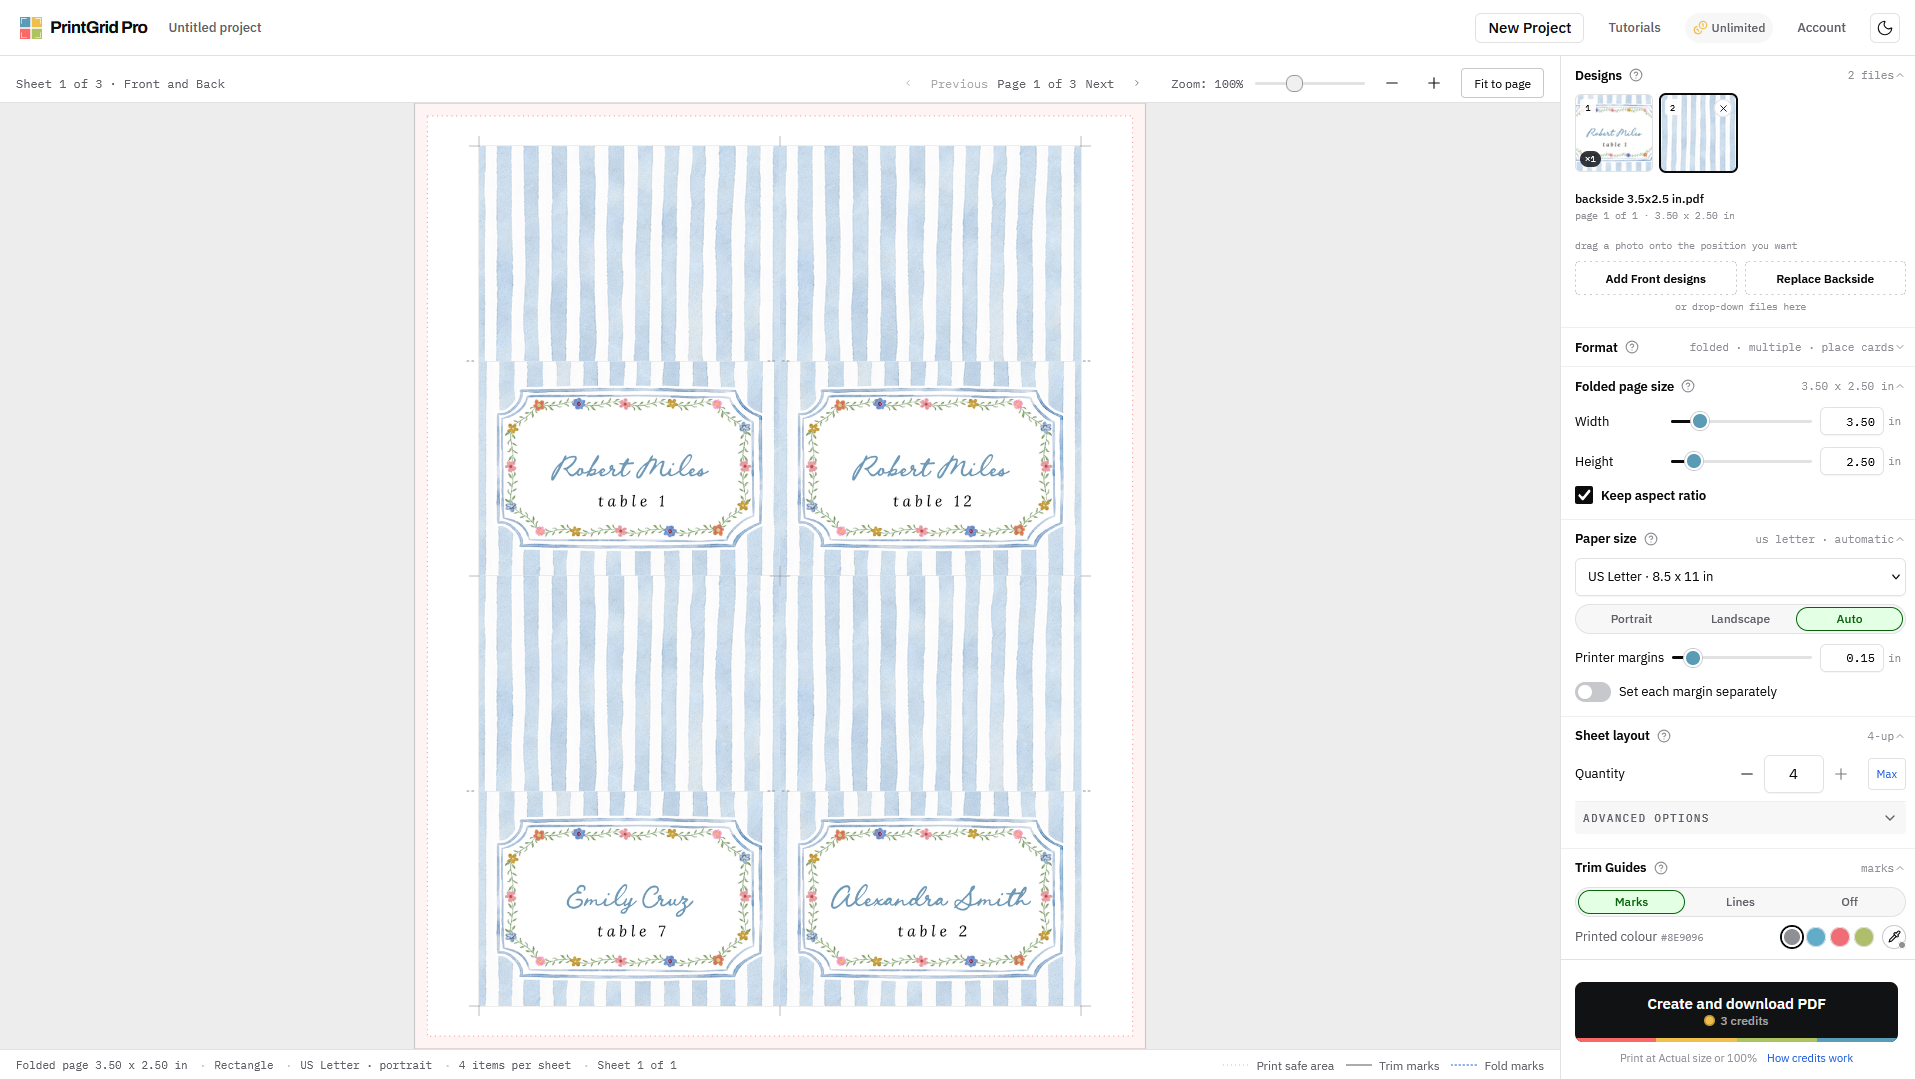Click the Unlimited credits badge
This screenshot has height=1079, width=1915.
tap(1729, 28)
